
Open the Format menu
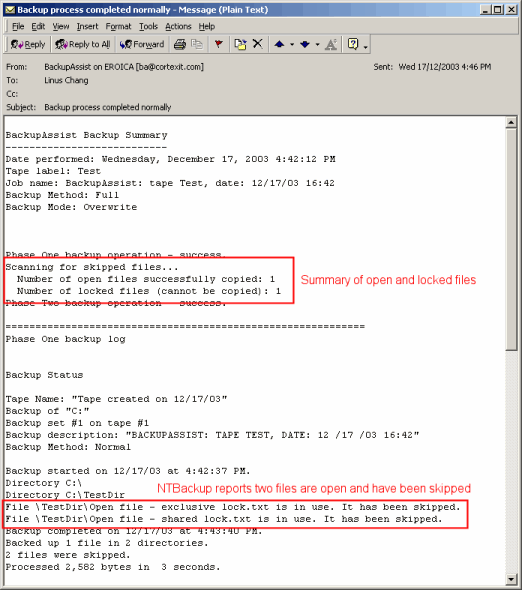(x=118, y=26)
